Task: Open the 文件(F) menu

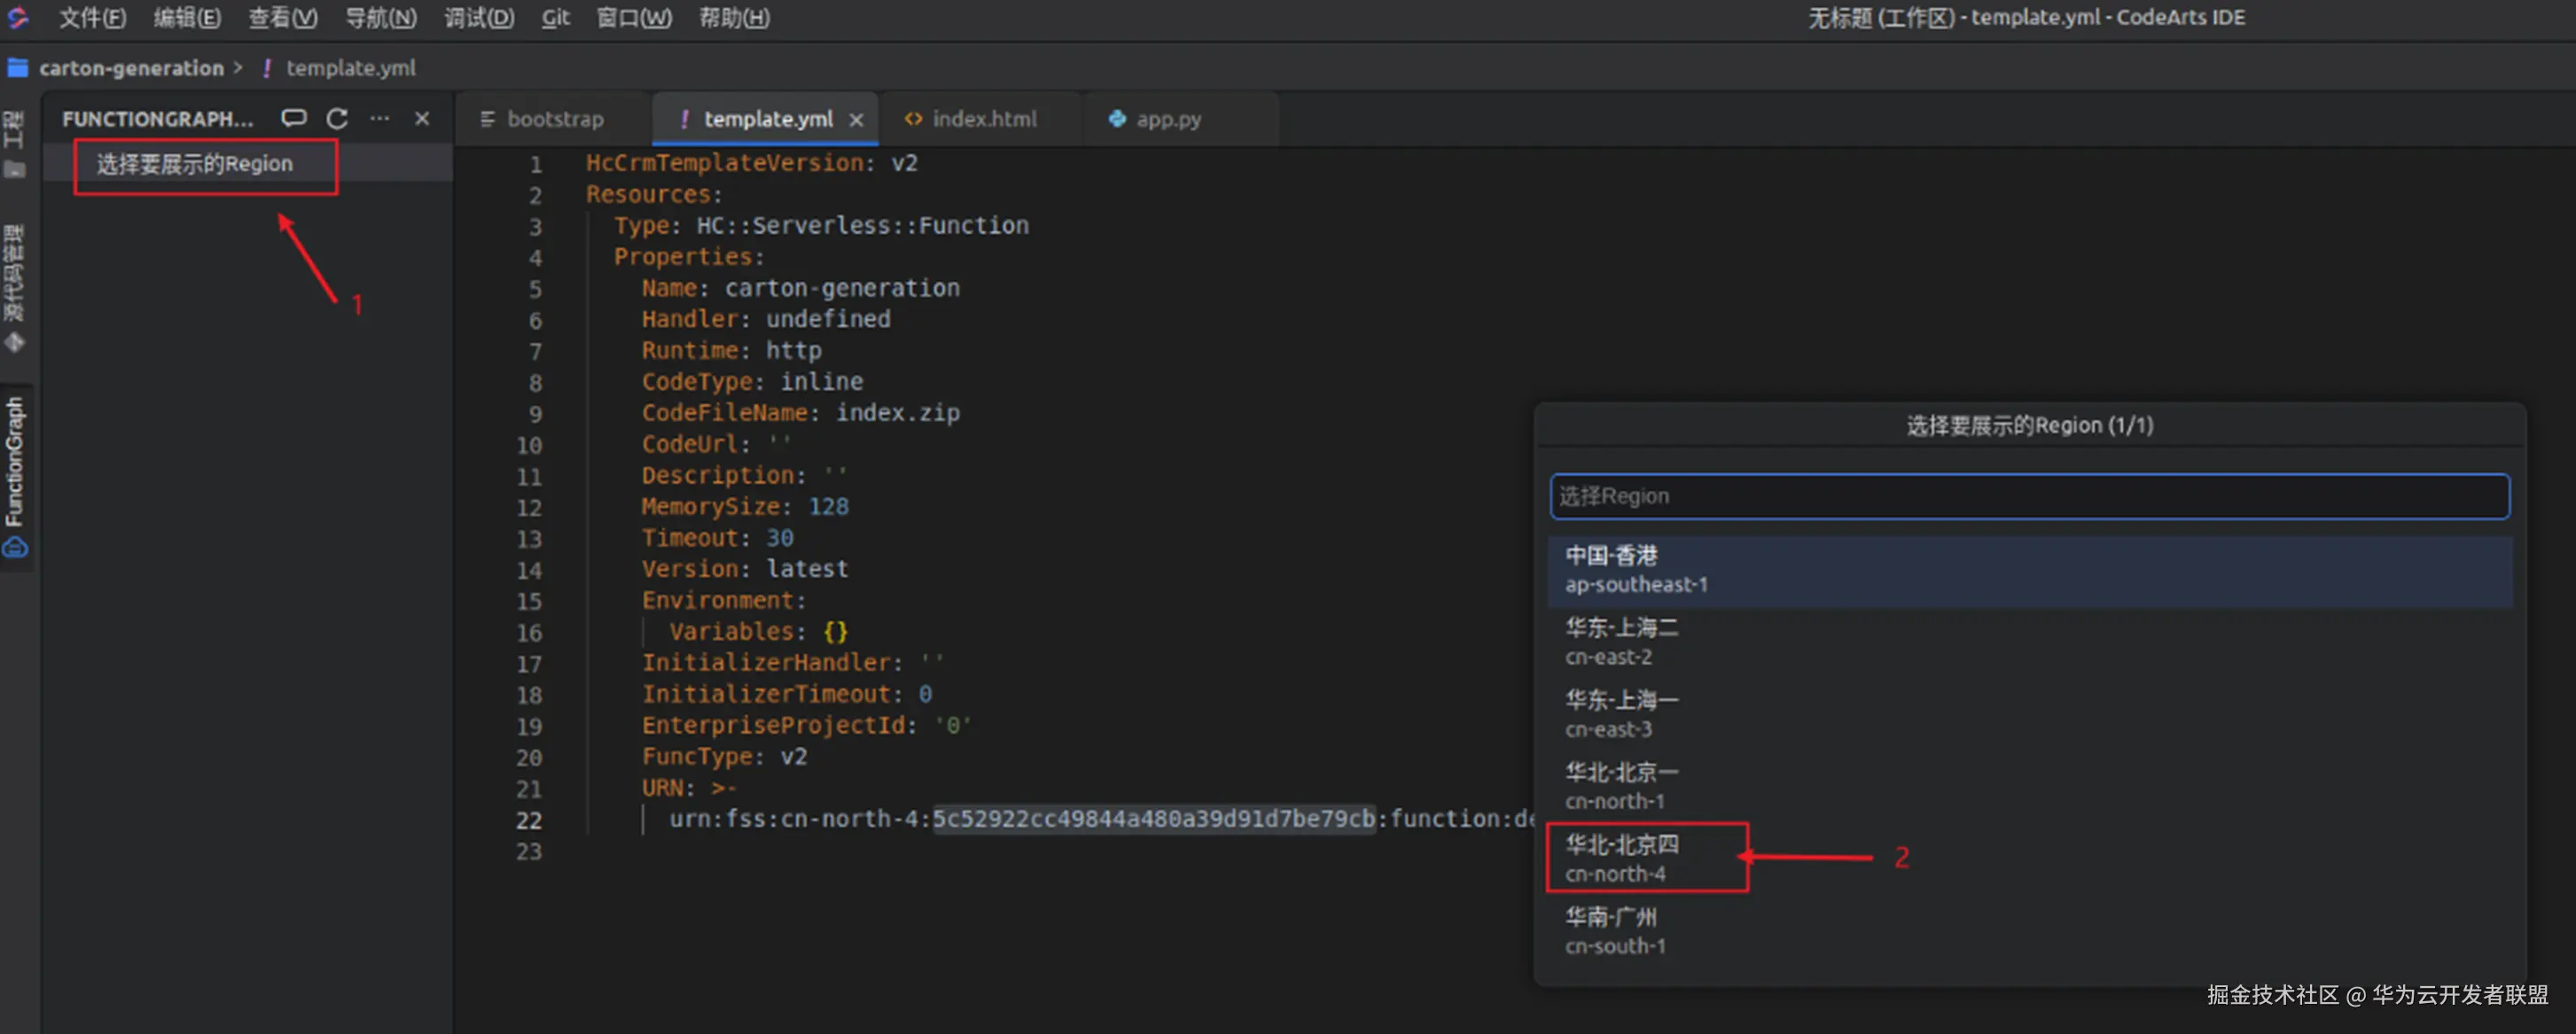Action: [92, 17]
